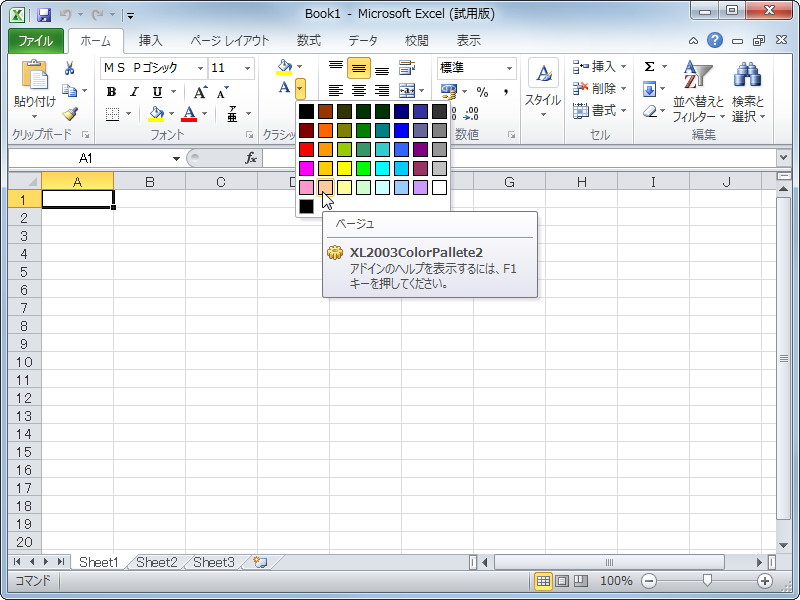Viewport: 800px width, 600px height.
Task: Apply red font color A icon
Action: (189, 114)
